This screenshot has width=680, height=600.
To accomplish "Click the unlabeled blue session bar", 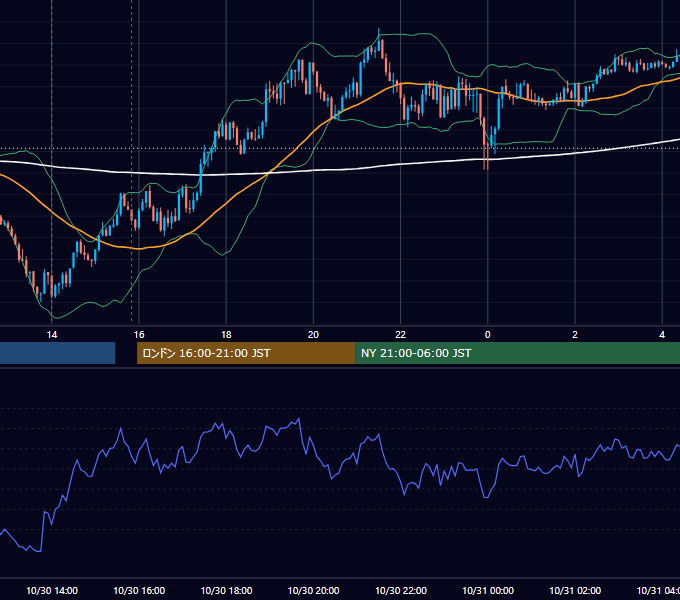I will [58, 353].
